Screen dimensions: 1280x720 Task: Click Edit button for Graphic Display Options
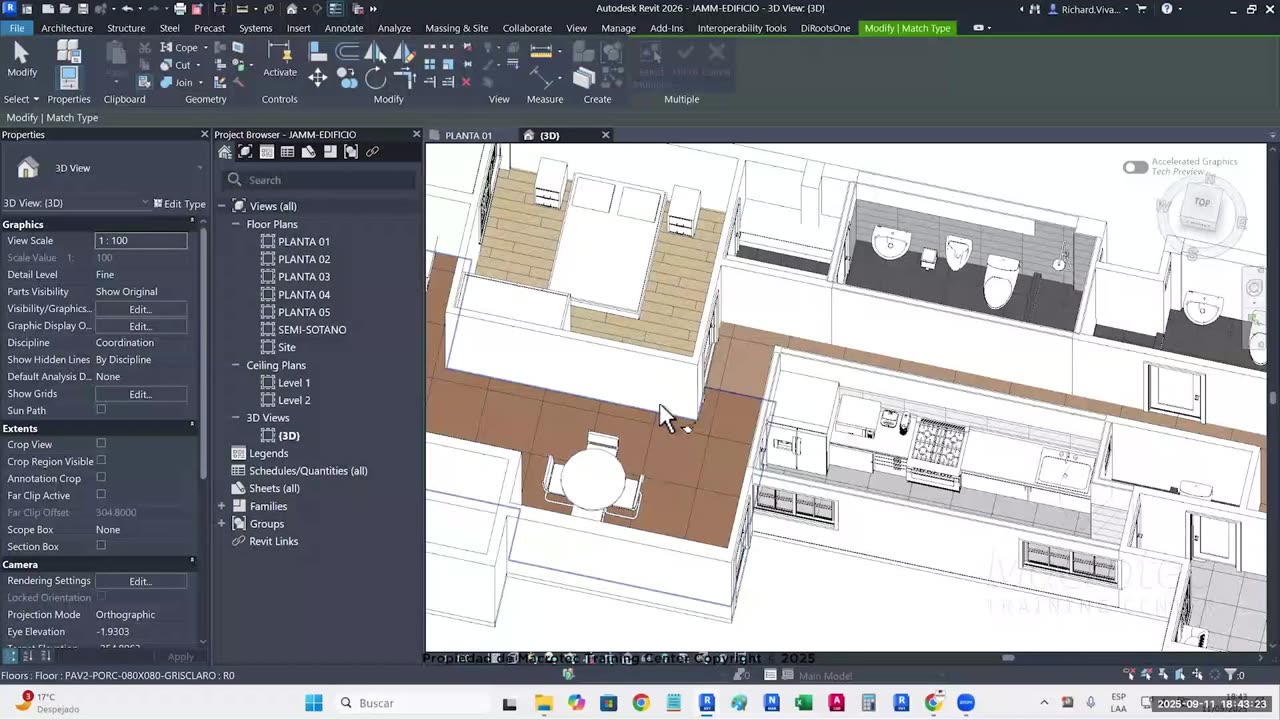(140, 326)
